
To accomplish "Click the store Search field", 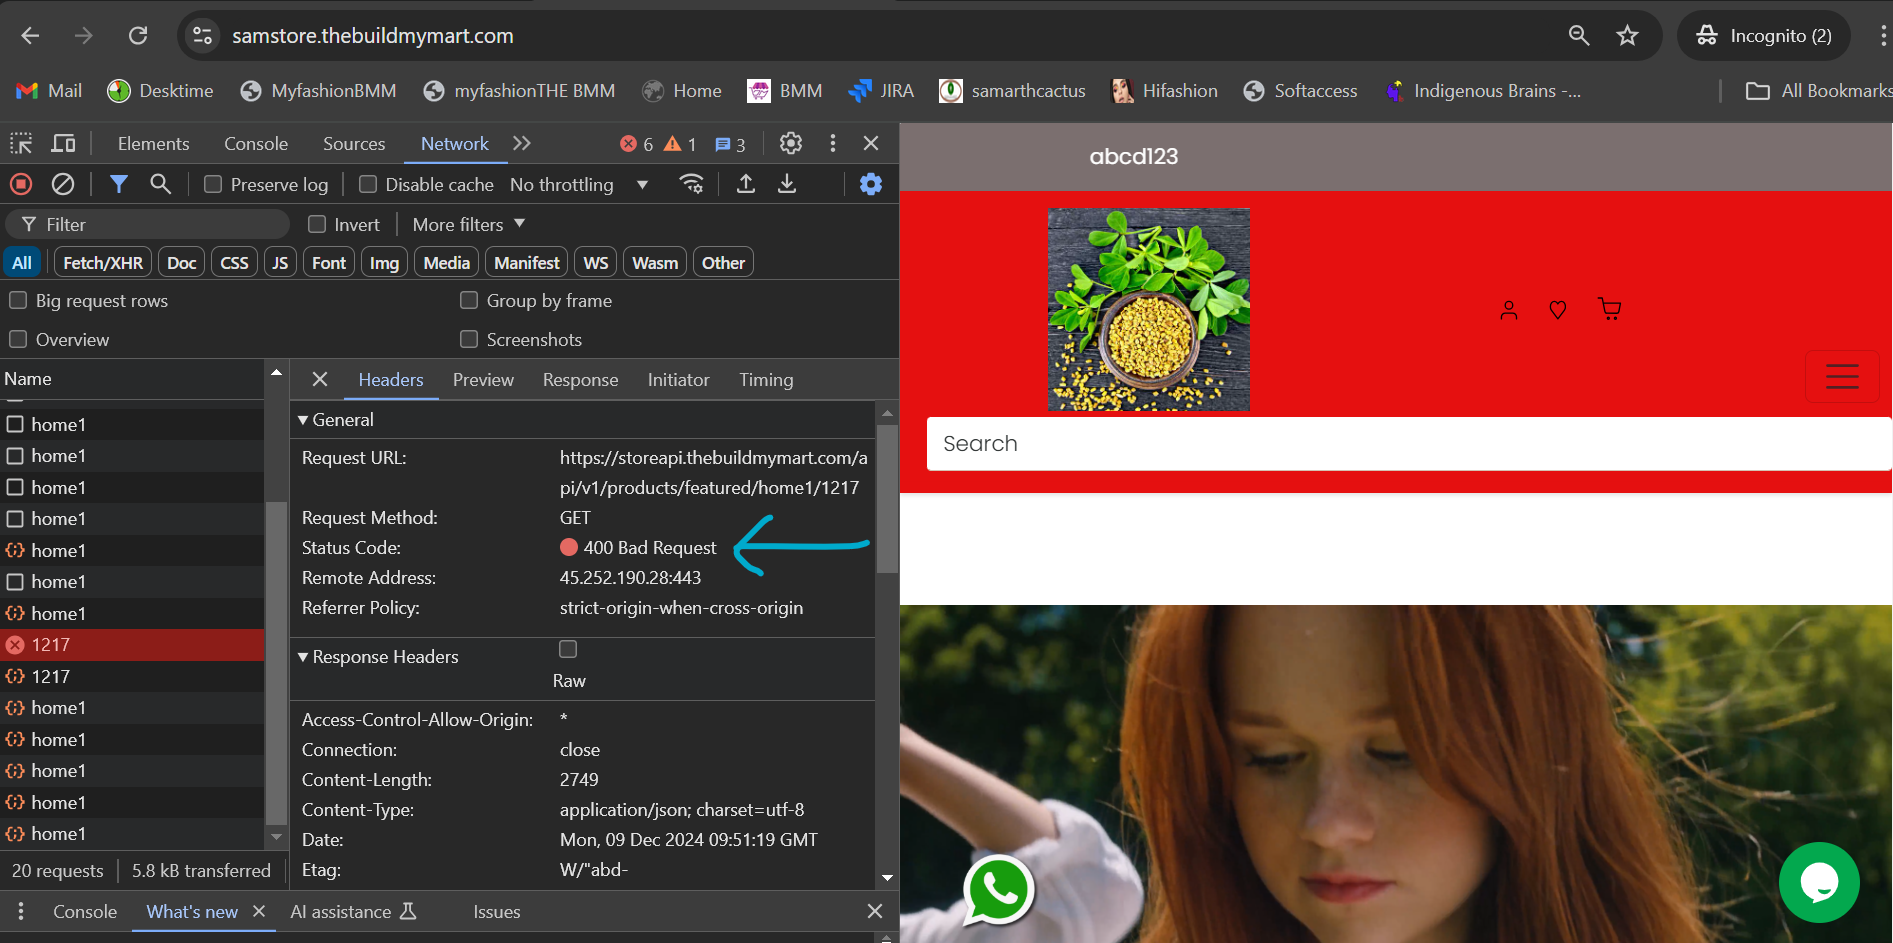I will coord(1409,443).
